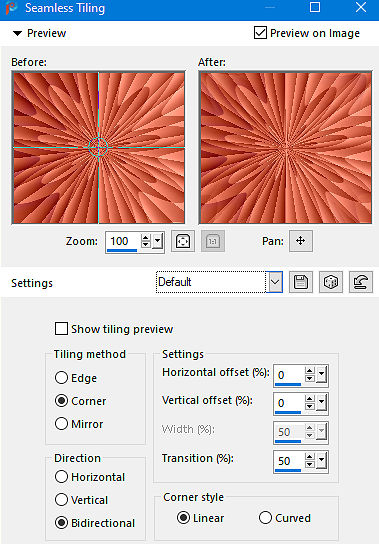Toggle the Preview on Image checkbox

260,33
